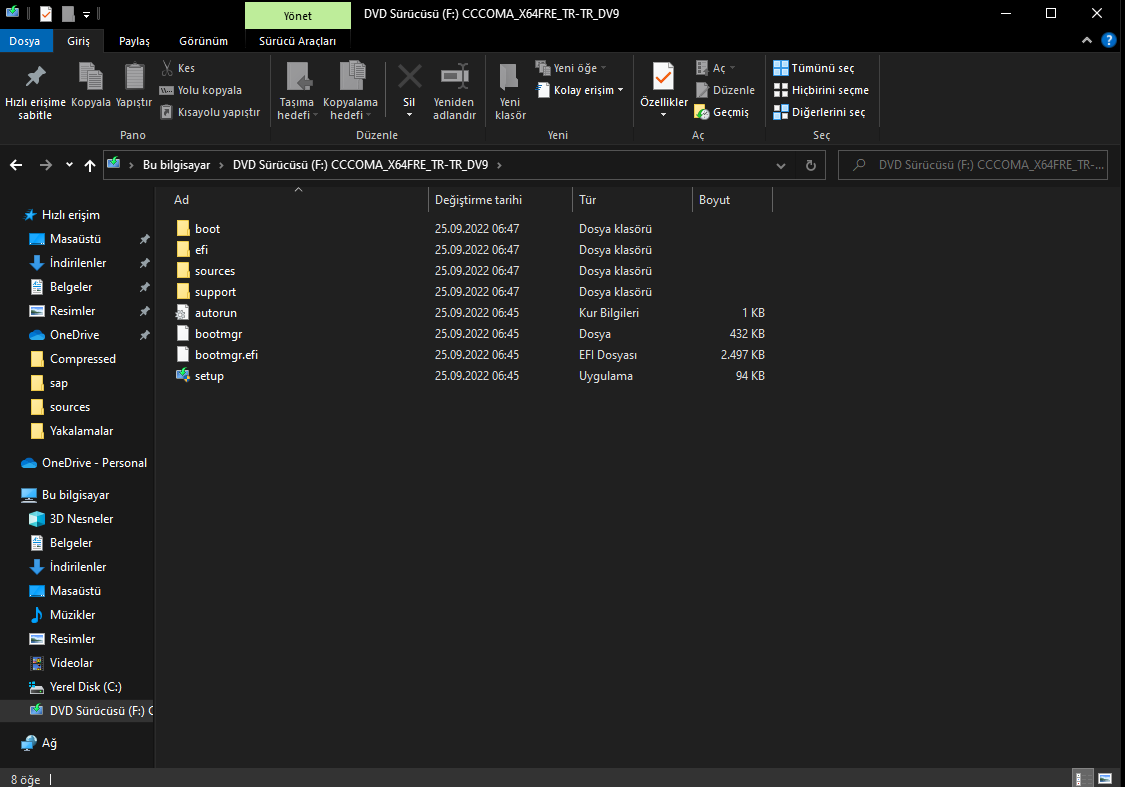Open the Yeni öğe dropdown
Image resolution: width=1125 pixels, height=787 pixels.
tap(572, 68)
